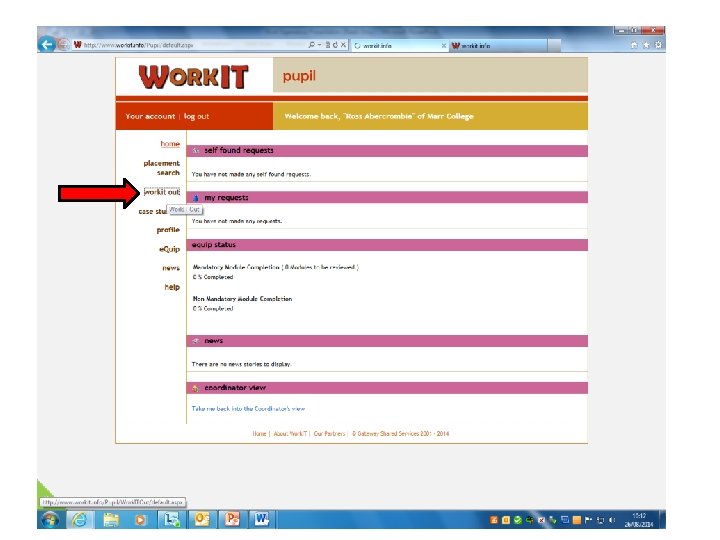
Task: Click the small new tab button
Action: pos(554,45)
